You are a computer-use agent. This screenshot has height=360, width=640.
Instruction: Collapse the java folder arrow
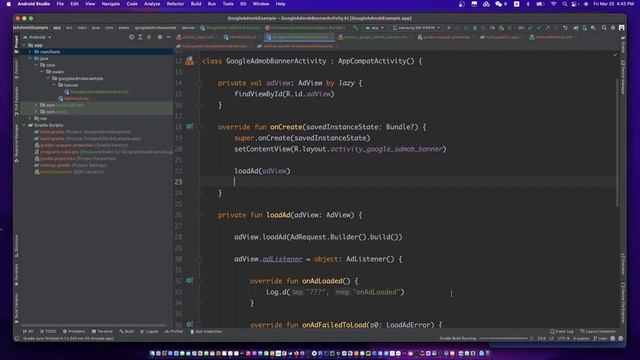[30, 58]
